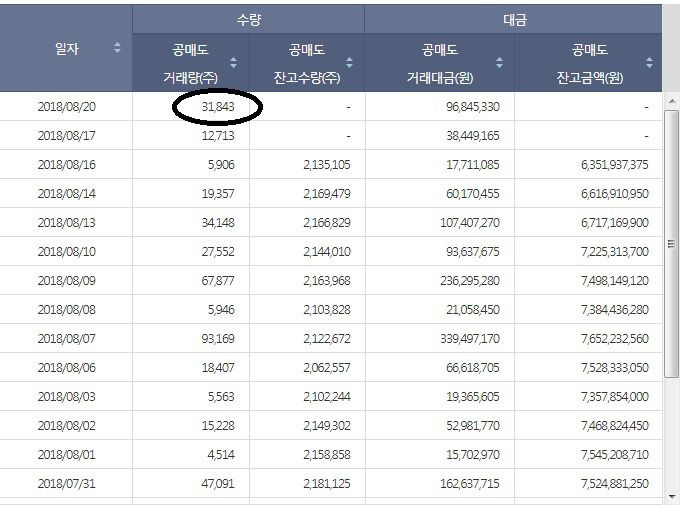
Task: Click balance amount 6,351,937,375
Action: click(x=615, y=165)
